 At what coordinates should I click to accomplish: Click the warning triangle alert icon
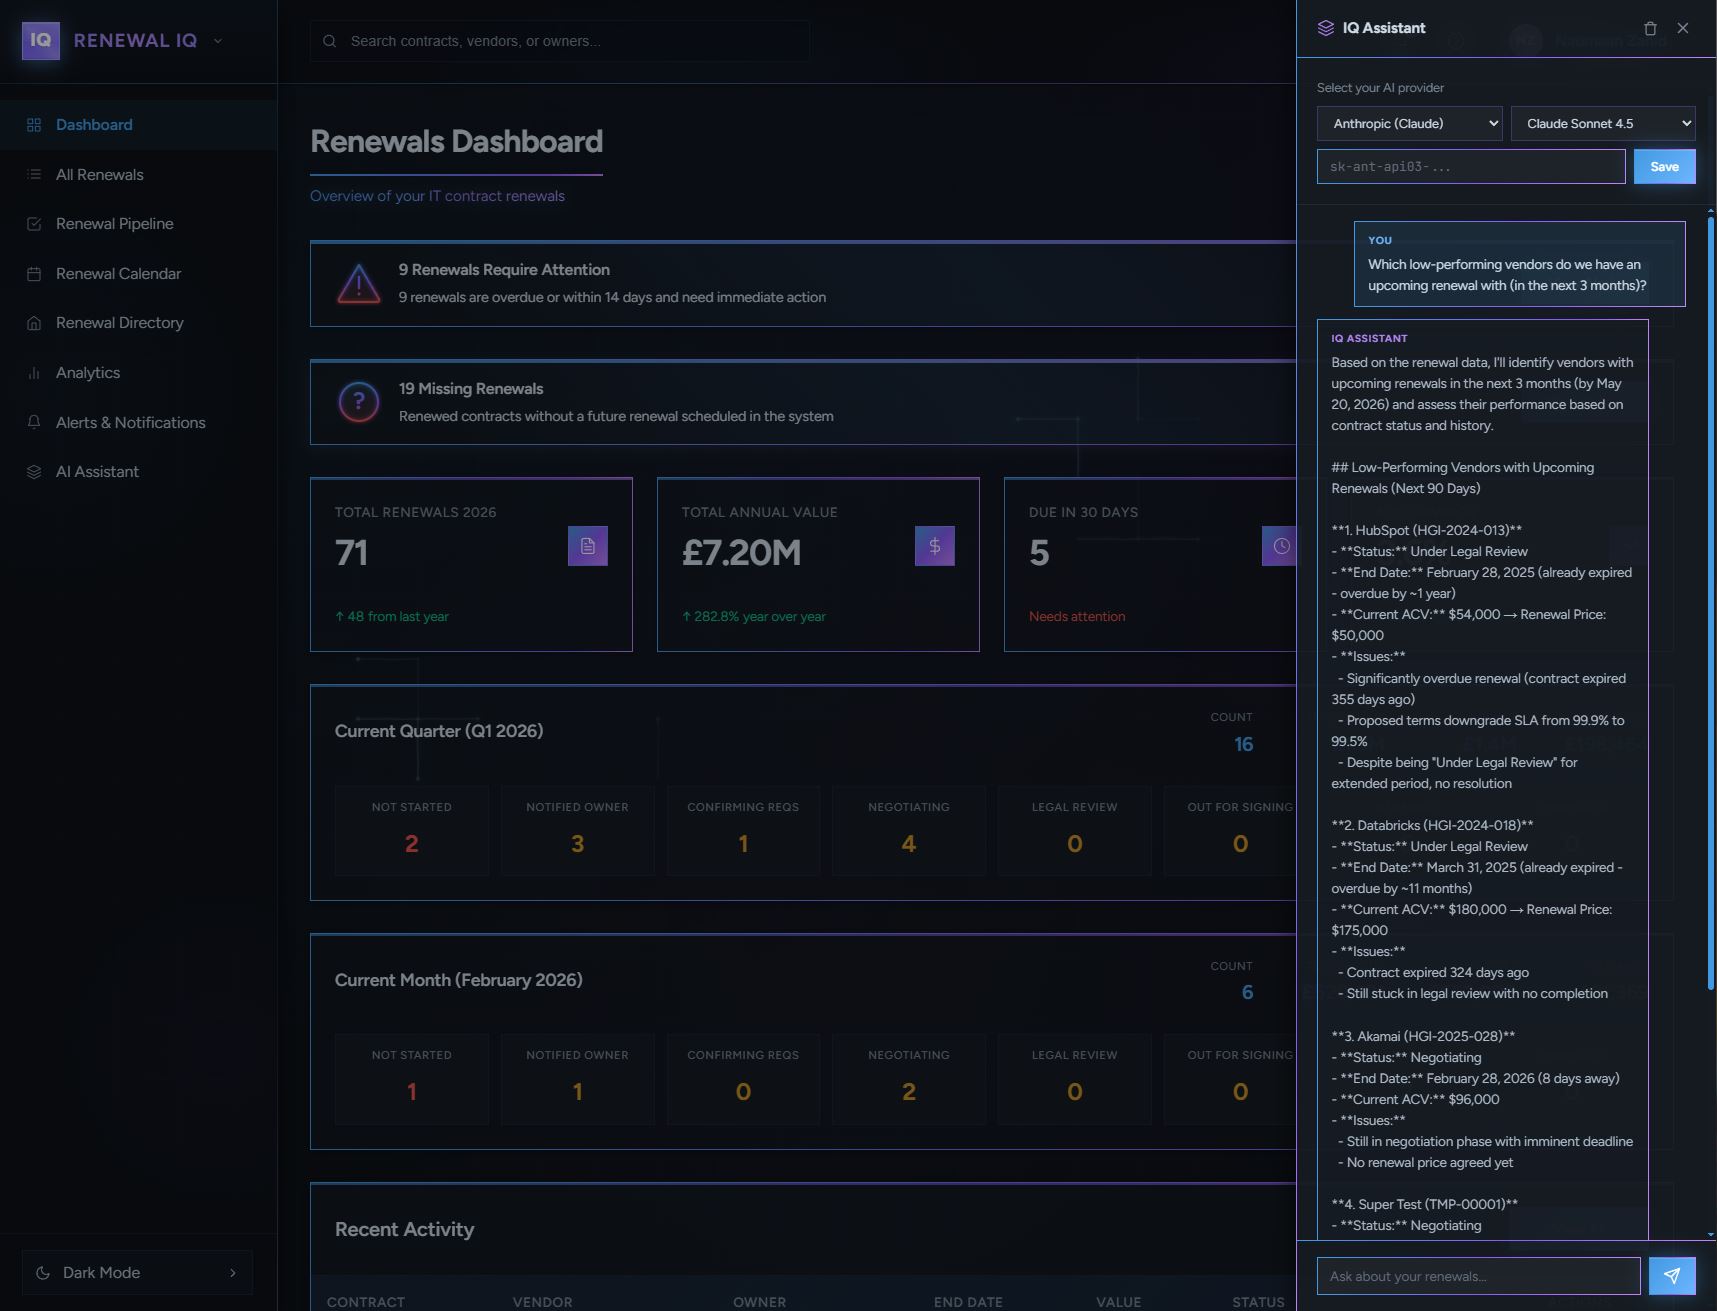359,284
